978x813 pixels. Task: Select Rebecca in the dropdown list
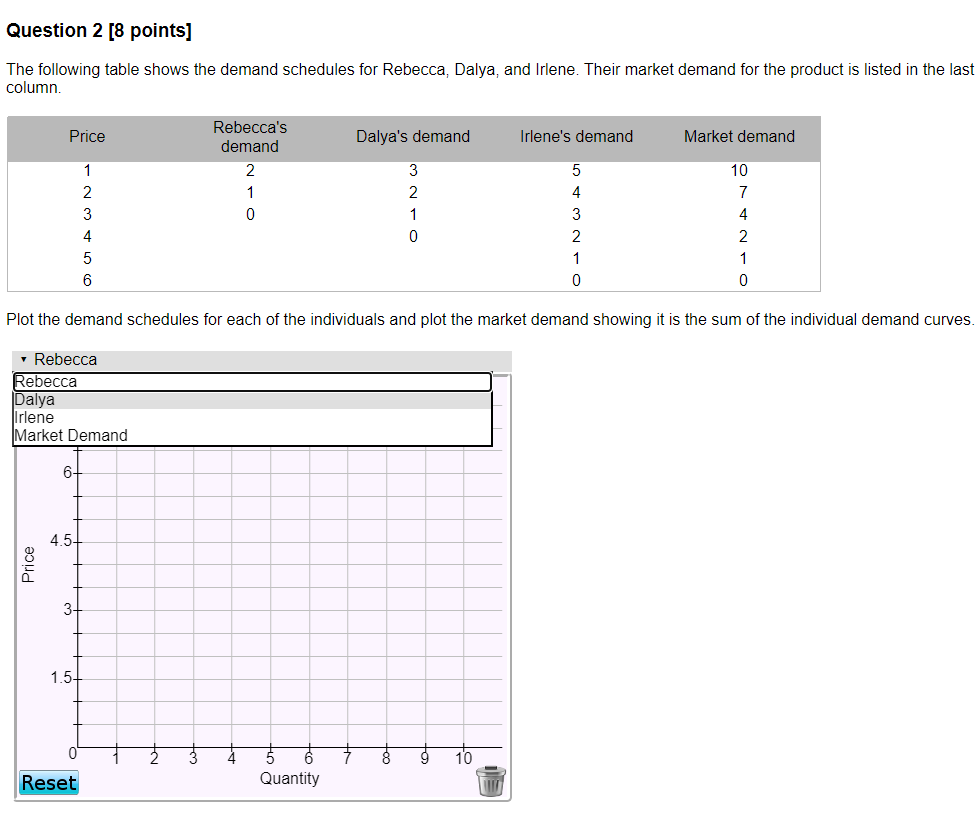253,381
